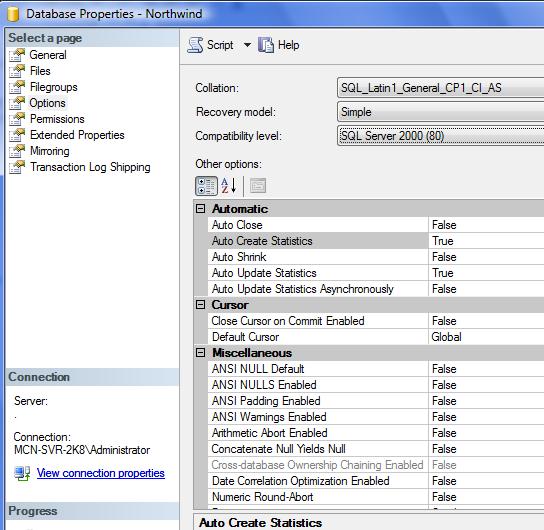This screenshot has height=530, width=544.
Task: Select Date Correlation Optimization Enabled row
Action: 376,481
